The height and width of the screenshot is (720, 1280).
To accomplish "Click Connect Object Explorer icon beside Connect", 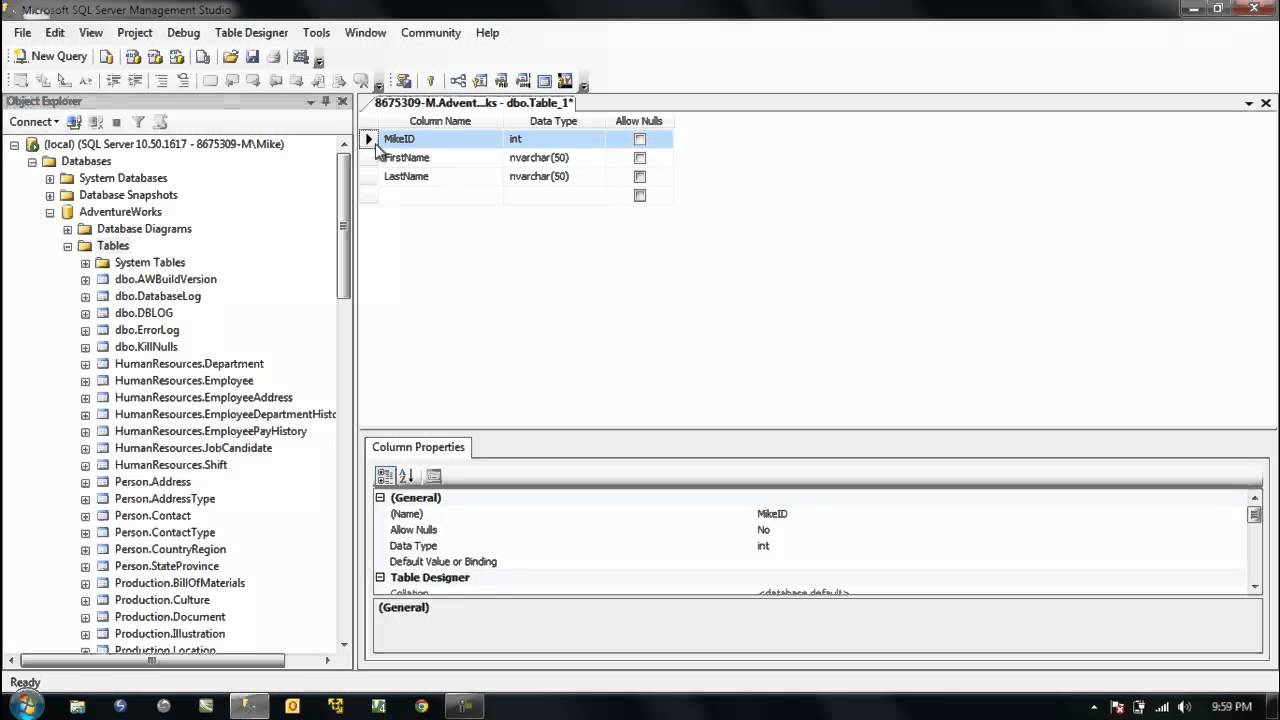I will click(x=74, y=122).
